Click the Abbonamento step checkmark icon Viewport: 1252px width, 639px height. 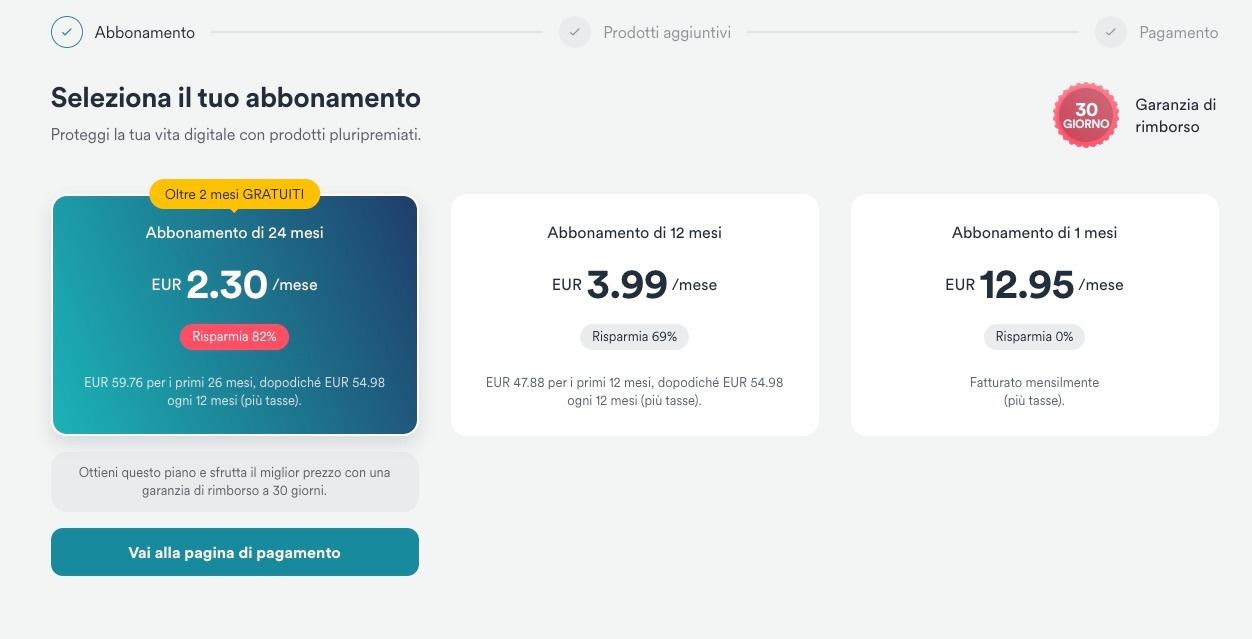coord(67,32)
